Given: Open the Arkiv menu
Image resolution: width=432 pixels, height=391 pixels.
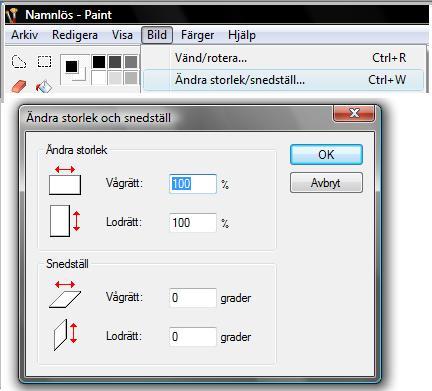Looking at the screenshot, I should pyautogui.click(x=25, y=35).
